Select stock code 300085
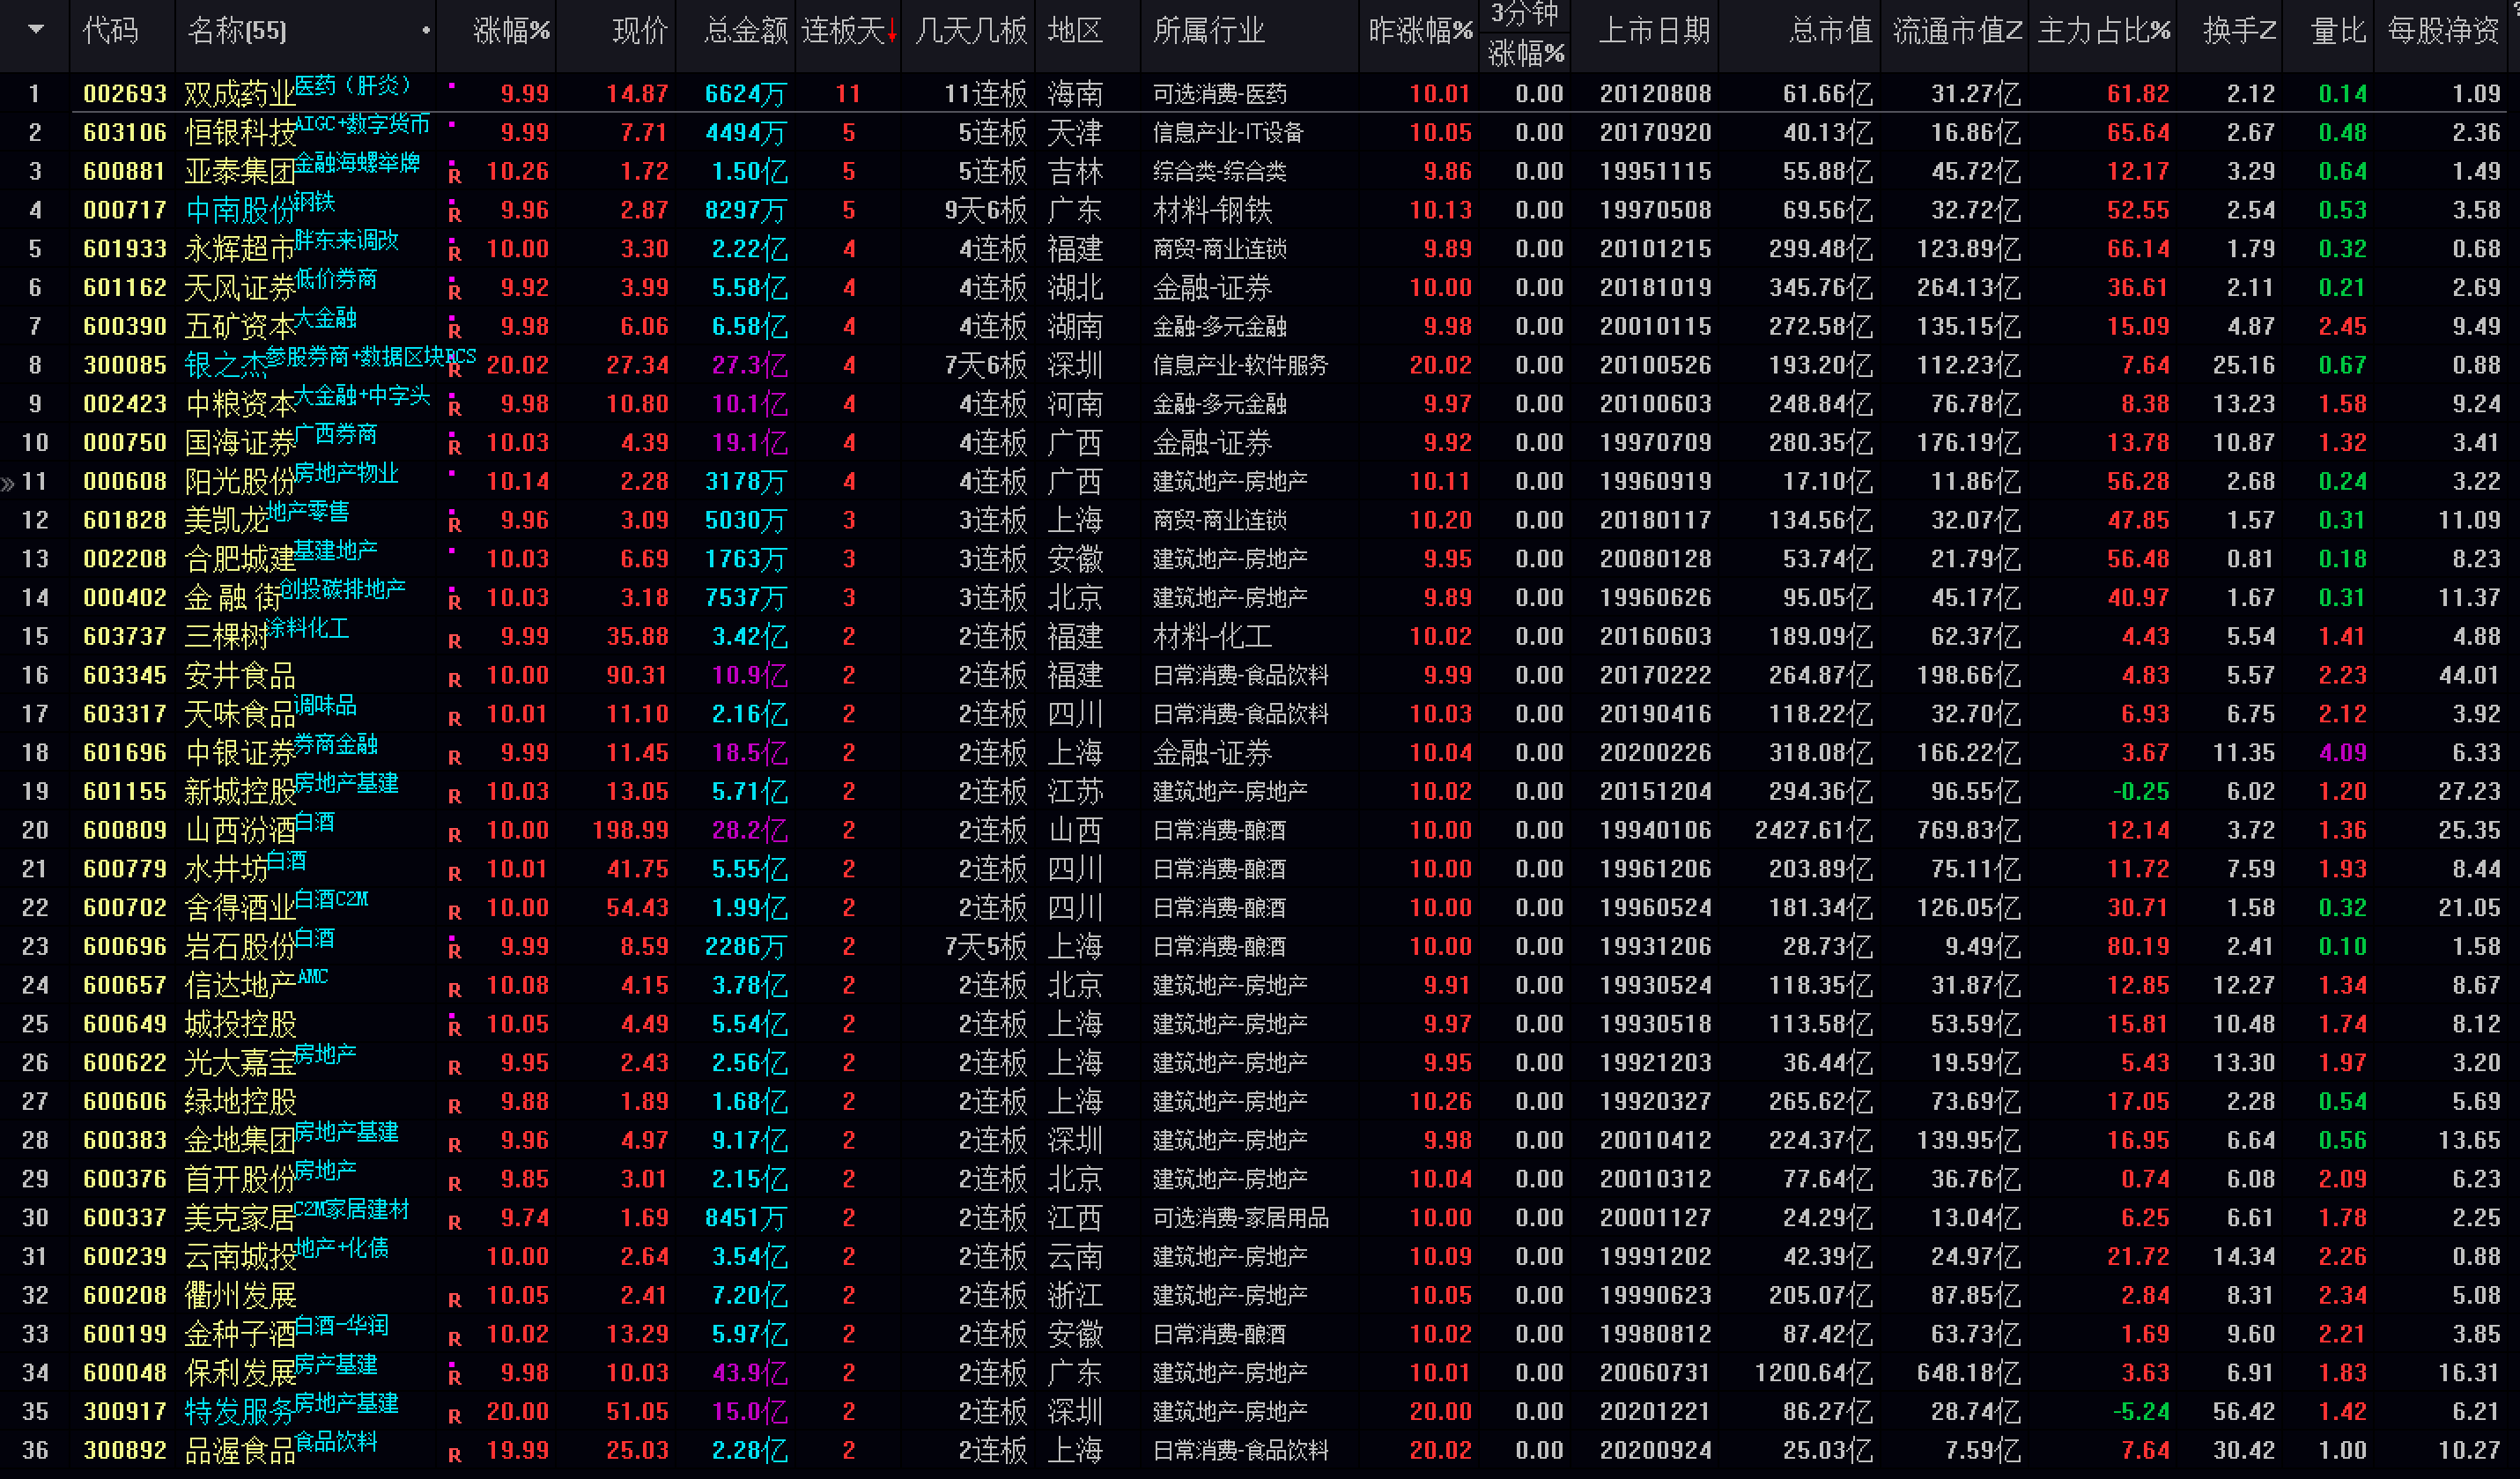Viewport: 2520px width, 1479px height. click(x=125, y=366)
